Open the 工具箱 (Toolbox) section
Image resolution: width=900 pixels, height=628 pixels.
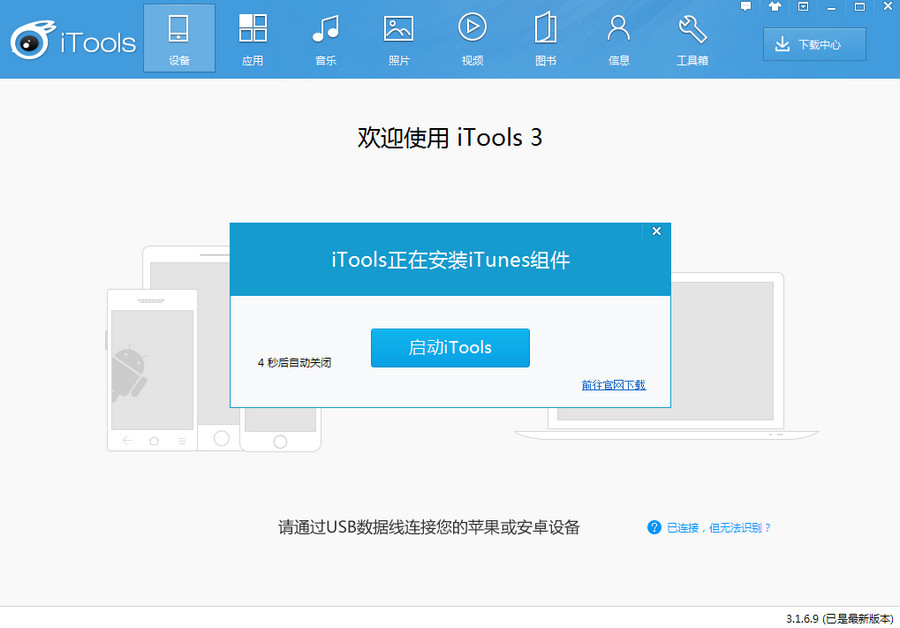click(692, 39)
